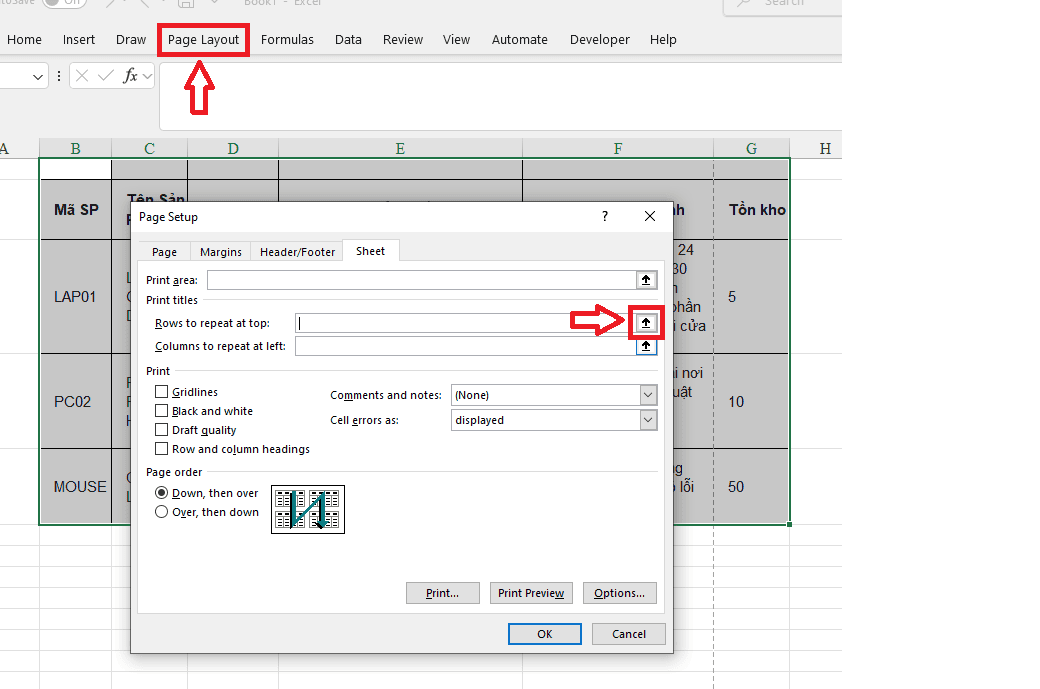
Task: Select Down, then over radio button
Action: point(161,493)
